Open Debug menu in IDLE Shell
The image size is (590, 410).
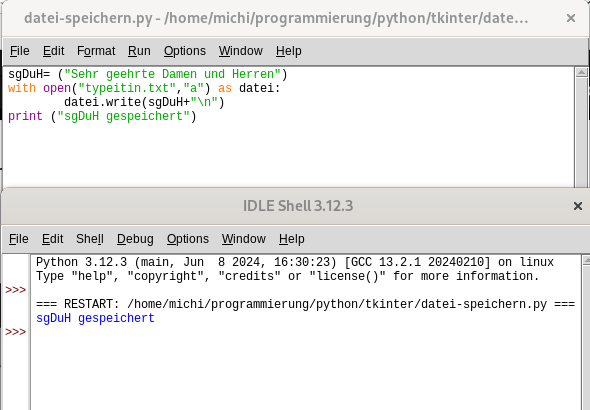(135, 239)
